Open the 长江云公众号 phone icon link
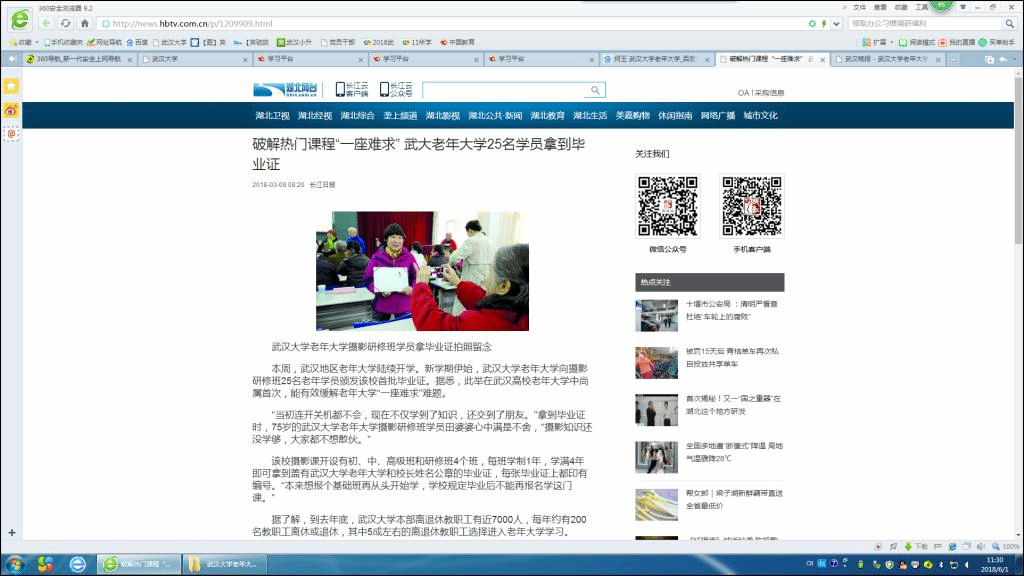The height and width of the screenshot is (576, 1024). 396,89
